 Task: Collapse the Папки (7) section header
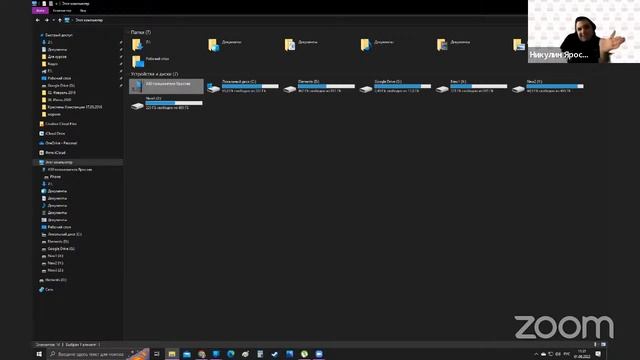(x=140, y=32)
